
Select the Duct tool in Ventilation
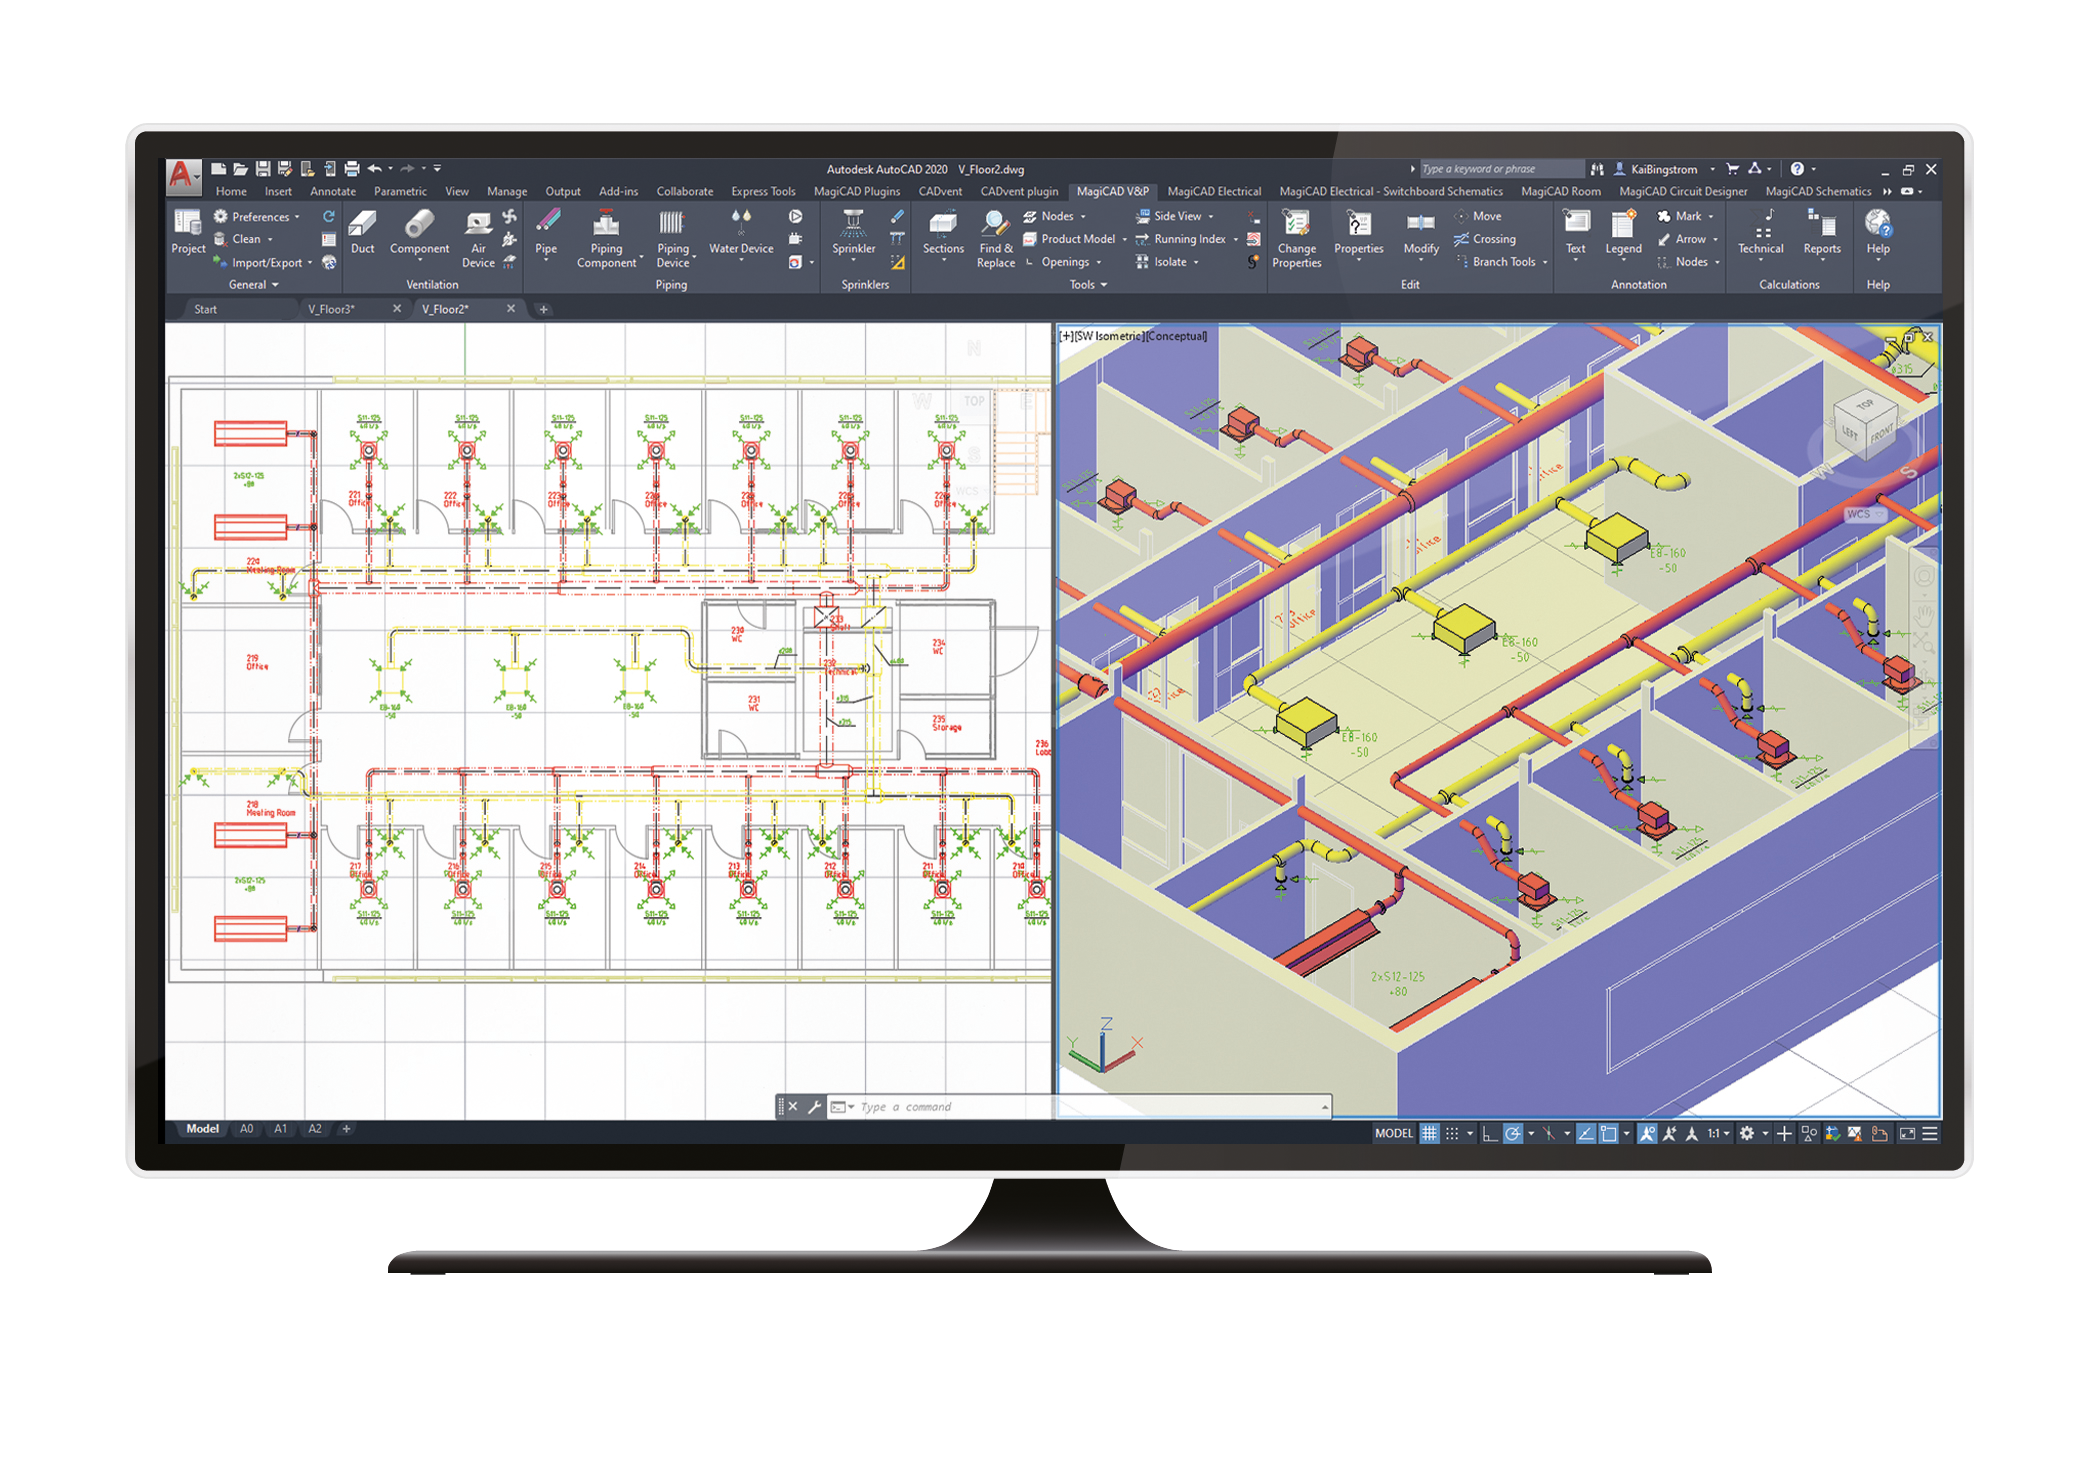coord(362,232)
